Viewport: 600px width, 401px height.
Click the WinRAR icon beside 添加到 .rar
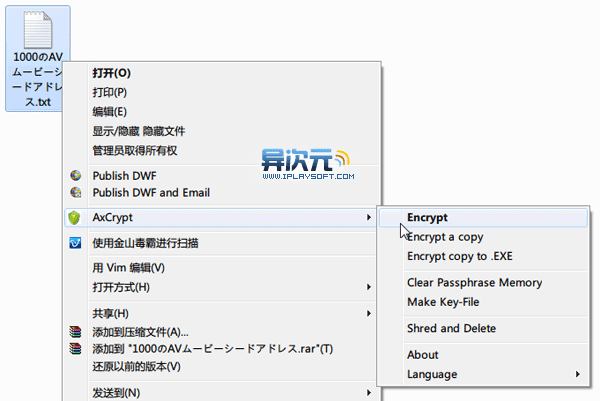point(74,348)
